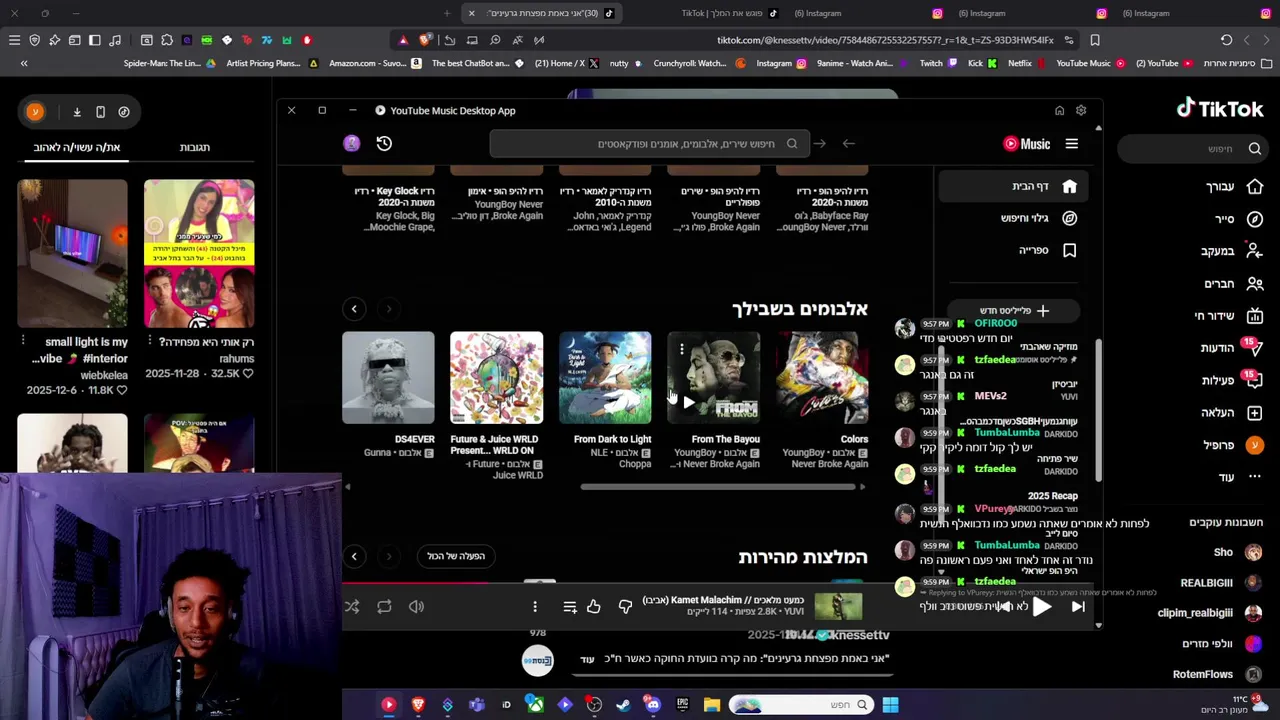This screenshot has width=1280, height=720.
Task: Open YouTube Music settings gear
Action: [x=1081, y=111]
